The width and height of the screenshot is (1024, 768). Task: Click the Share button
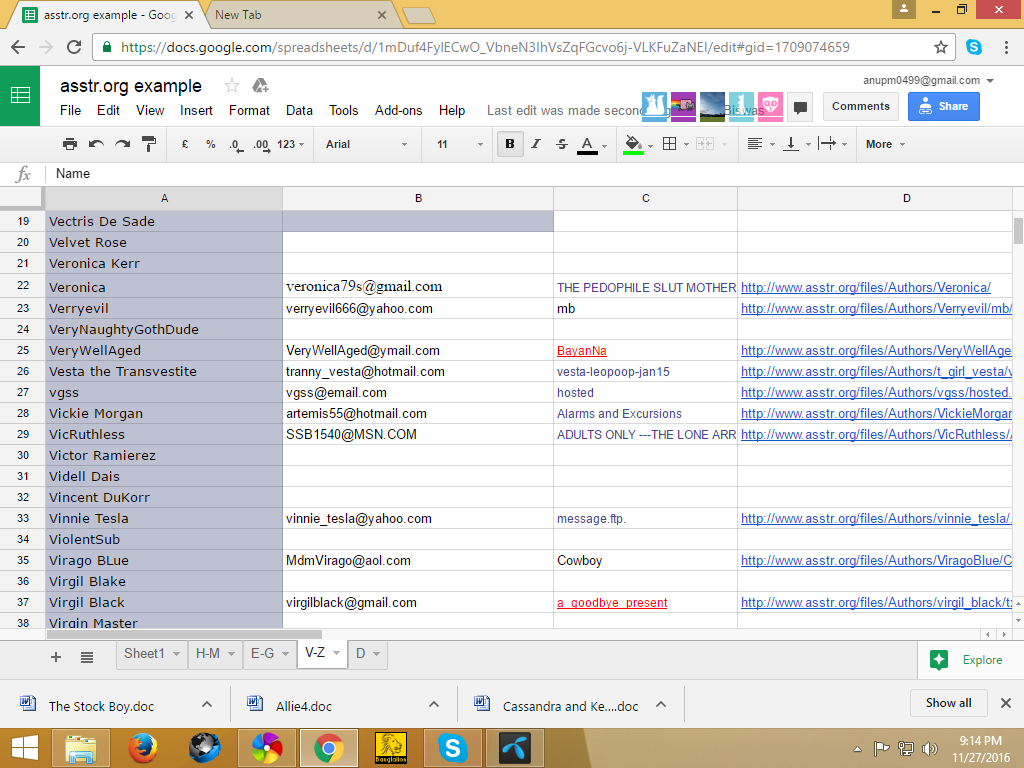coord(943,106)
